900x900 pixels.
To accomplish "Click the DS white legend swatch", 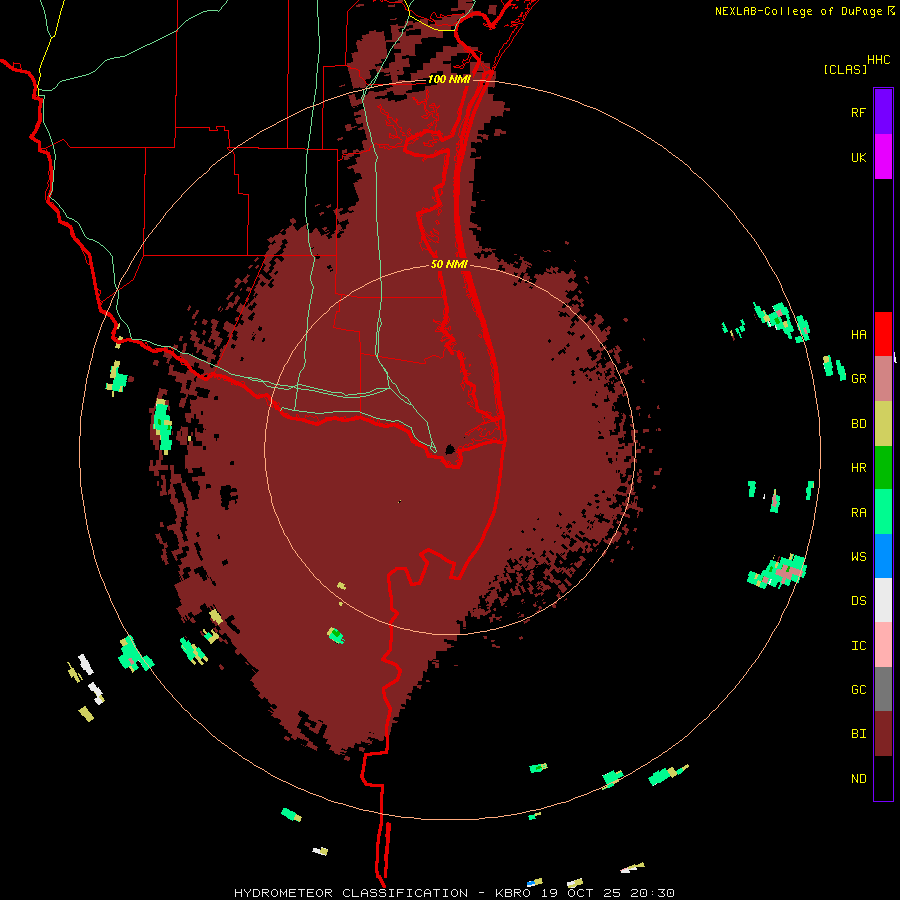I will point(883,600).
